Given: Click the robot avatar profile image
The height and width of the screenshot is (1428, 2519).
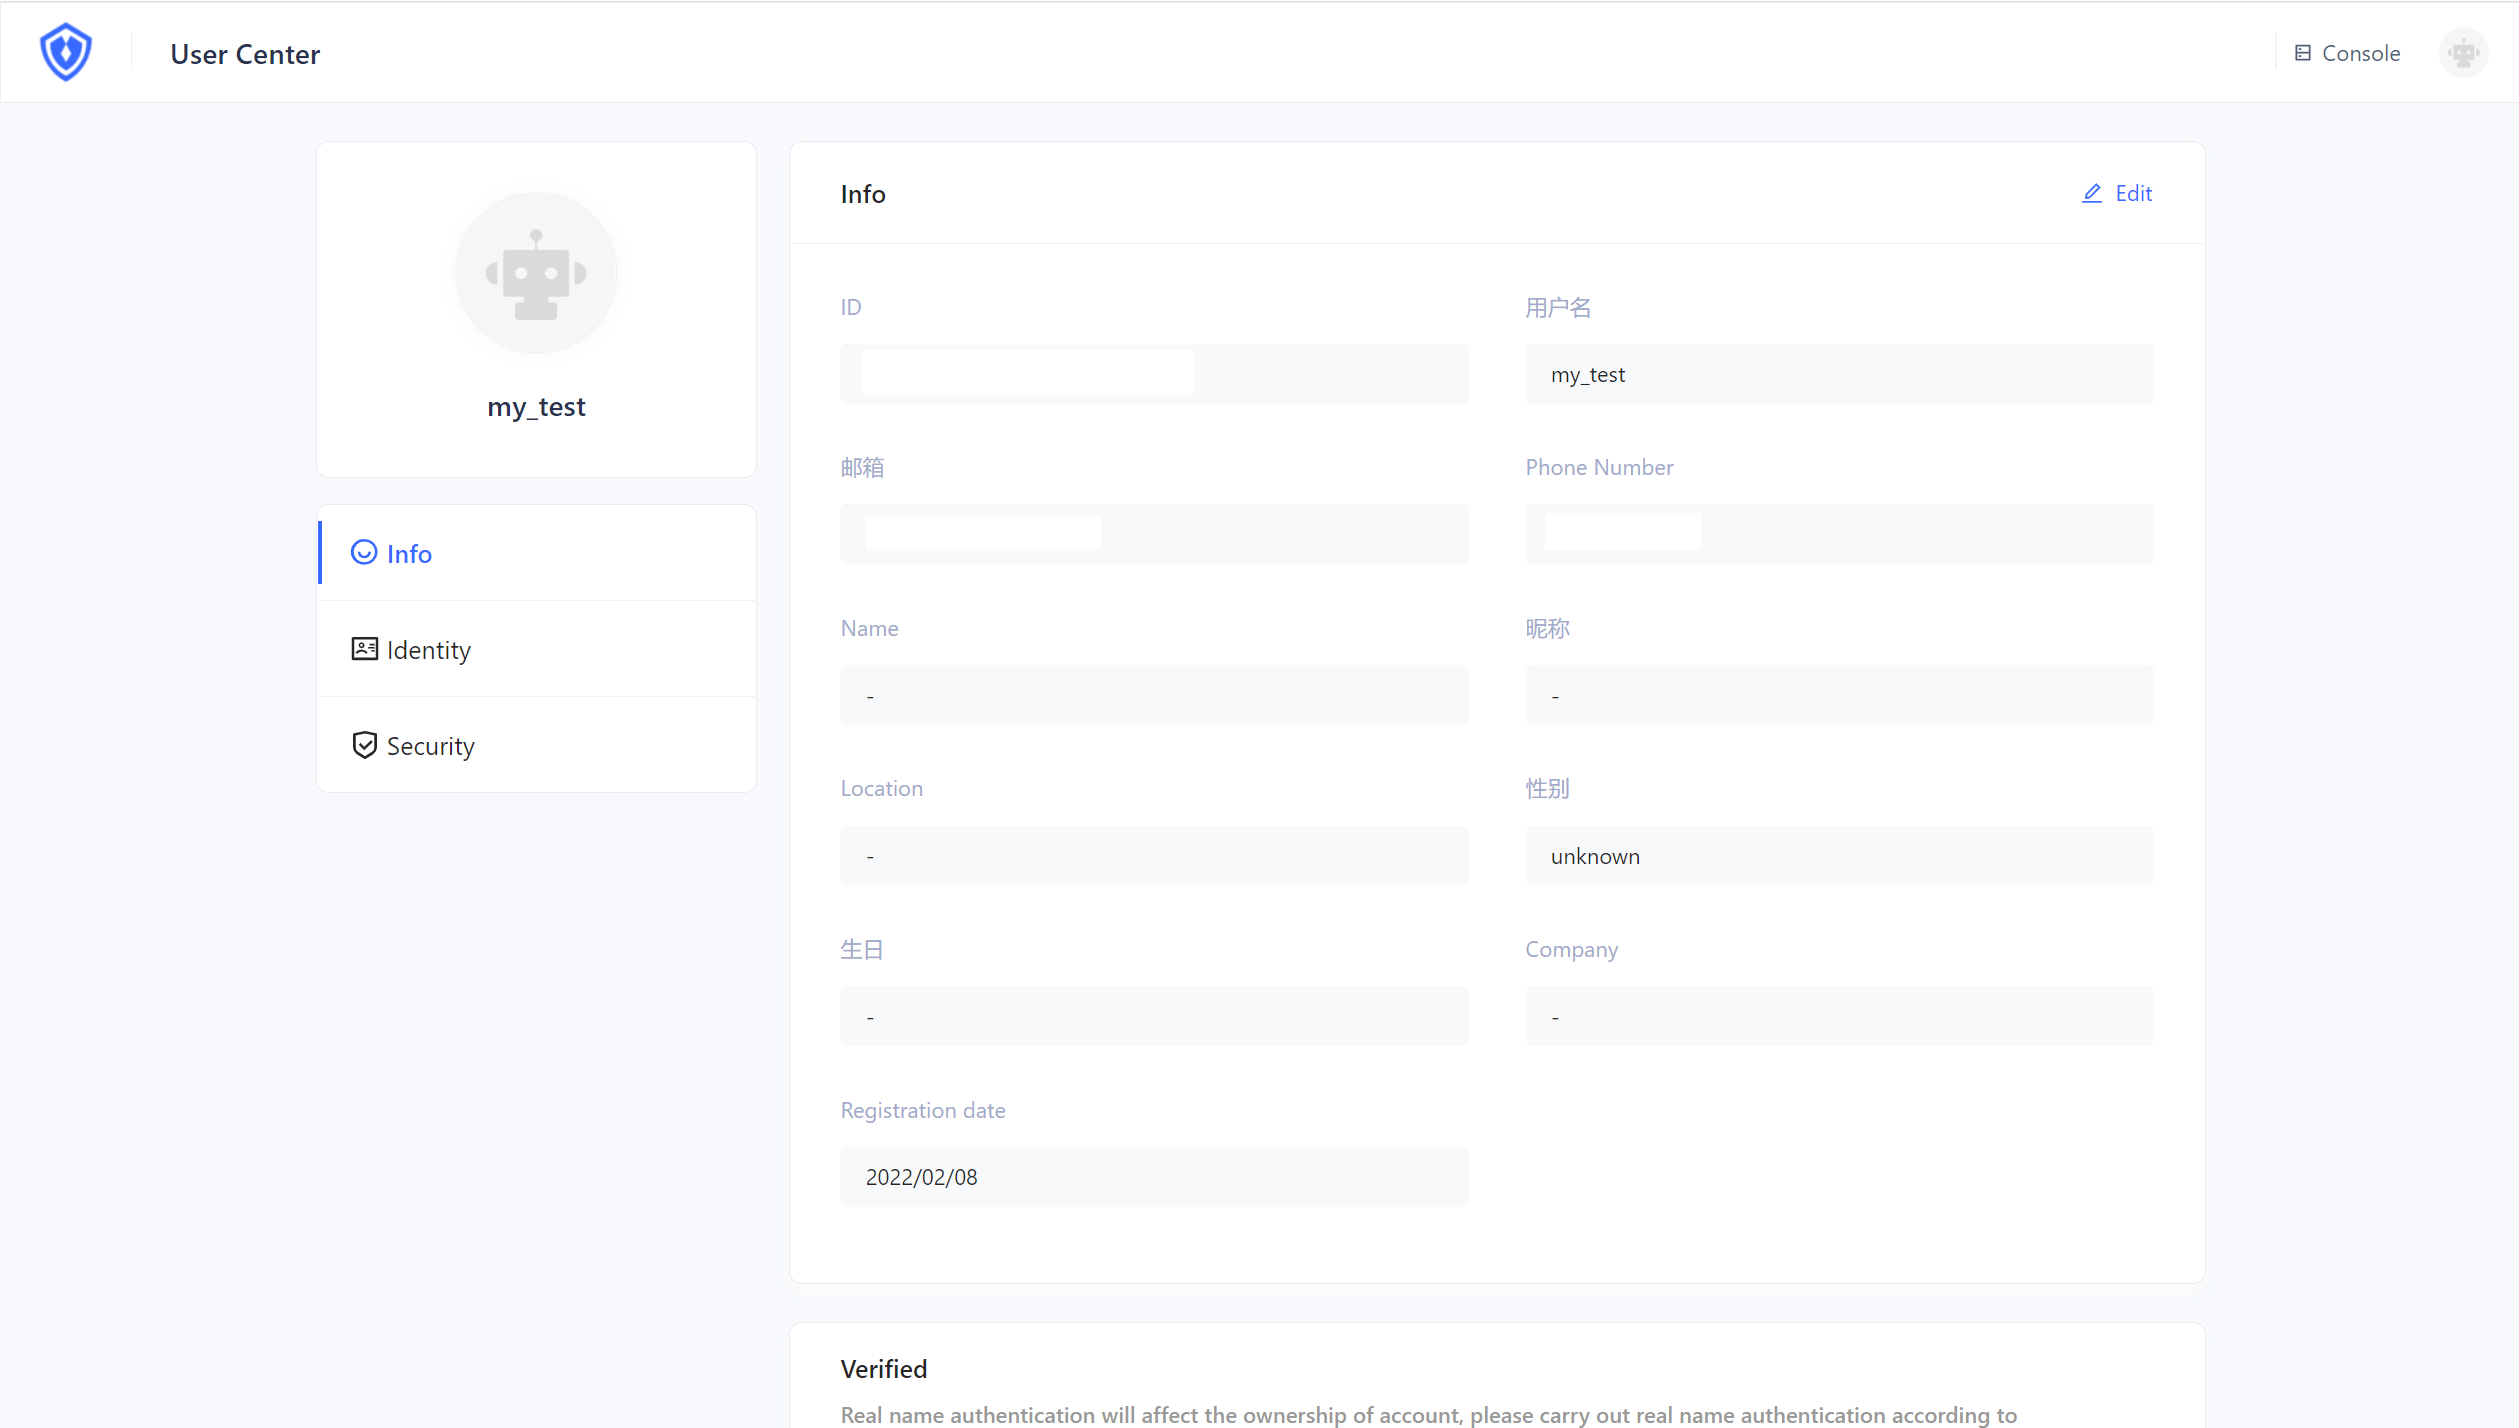Looking at the screenshot, I should click(535, 273).
